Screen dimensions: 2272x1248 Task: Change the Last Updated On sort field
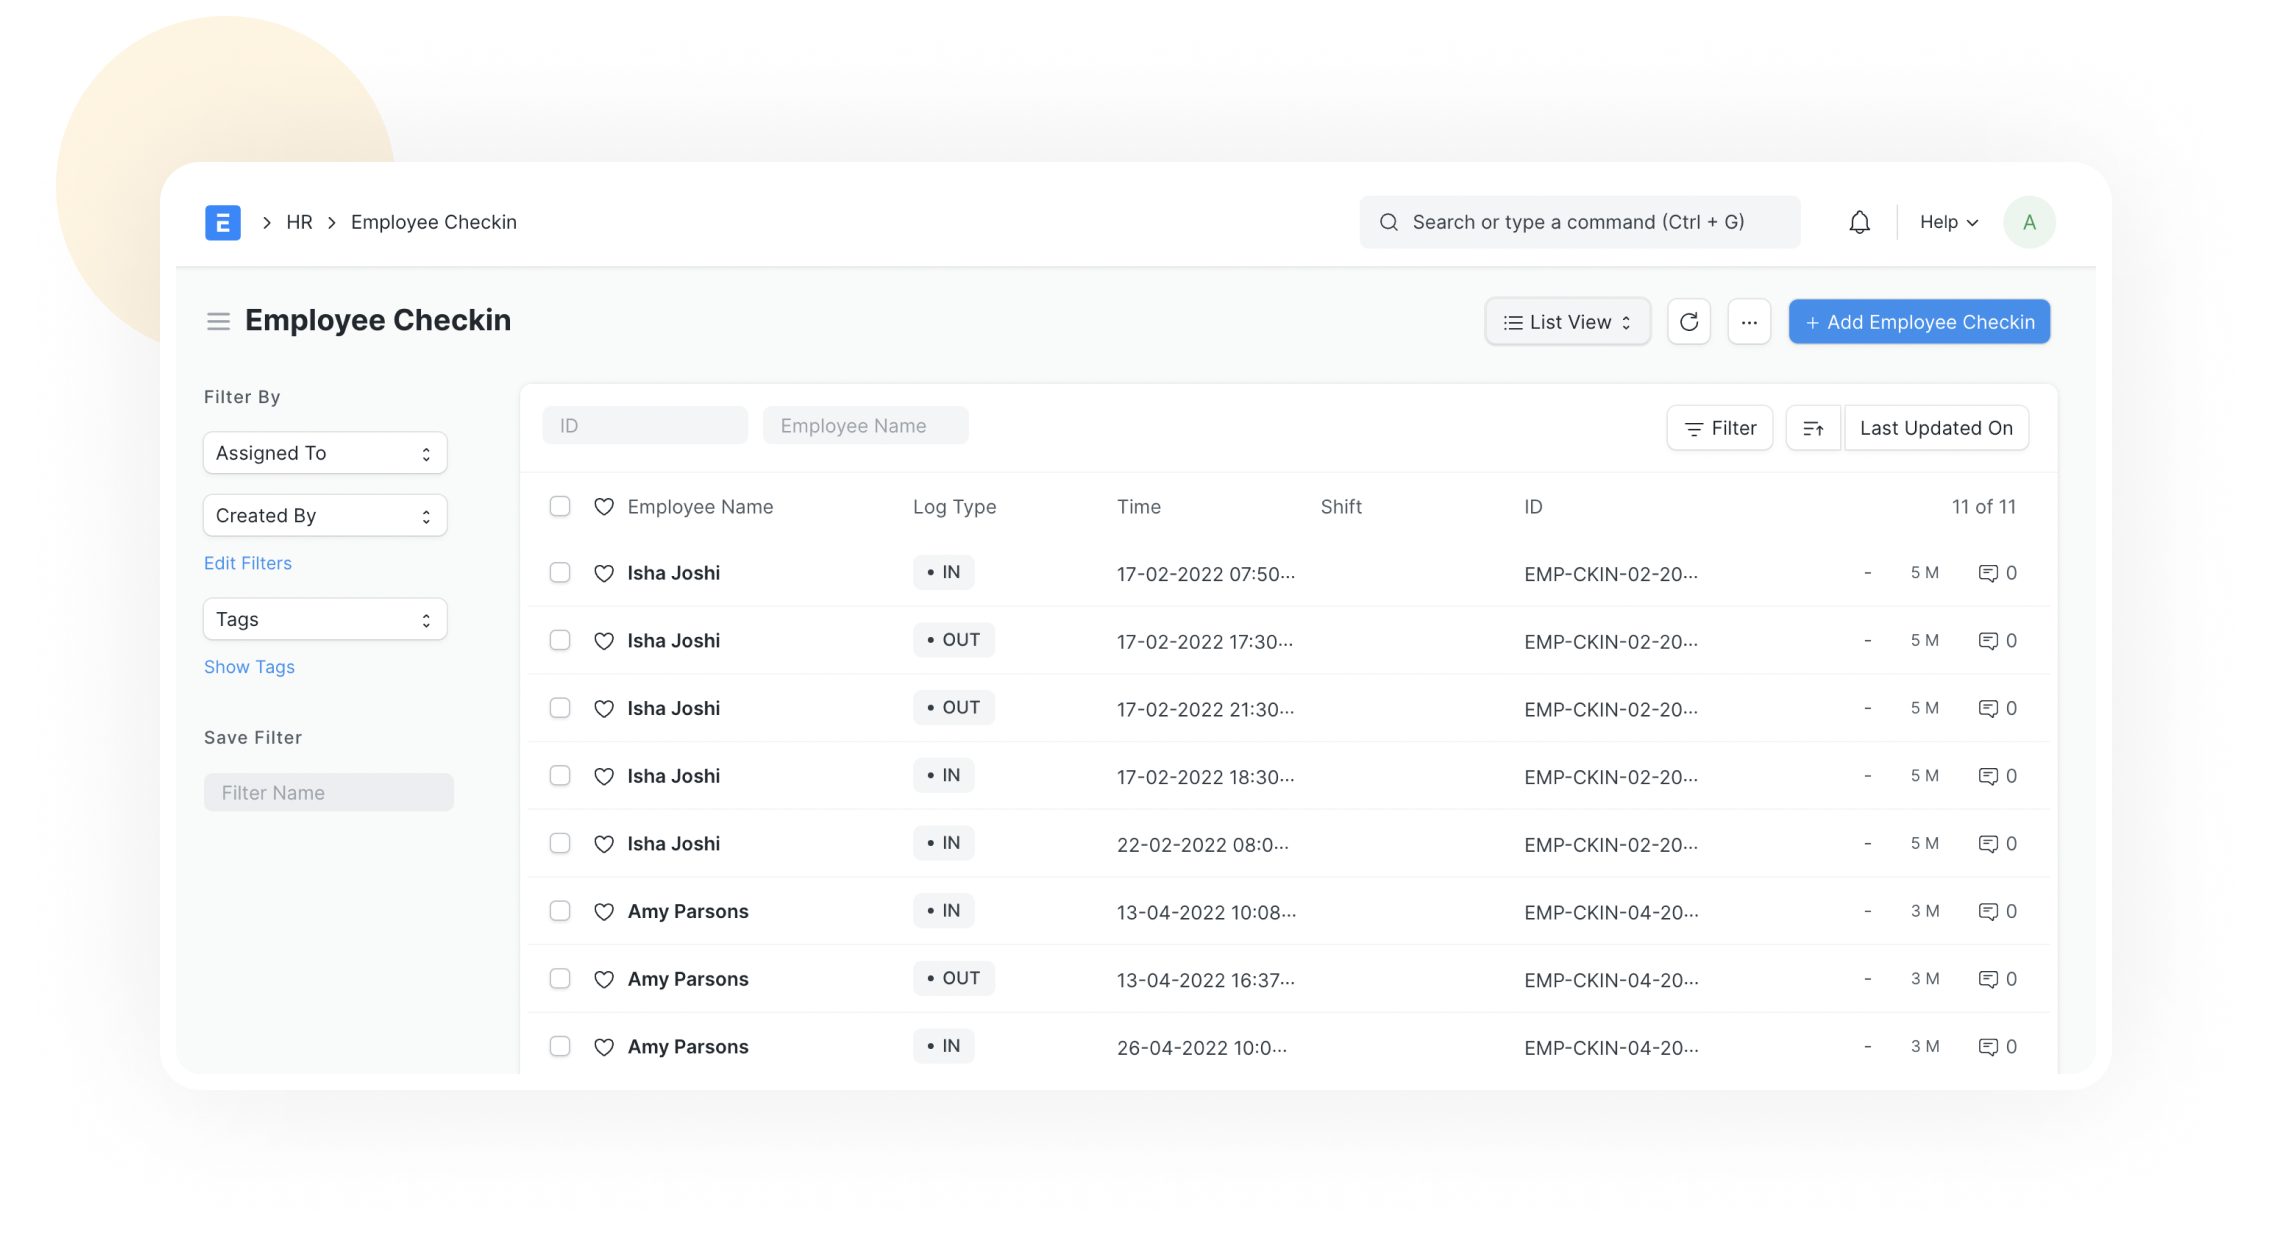[1936, 428]
